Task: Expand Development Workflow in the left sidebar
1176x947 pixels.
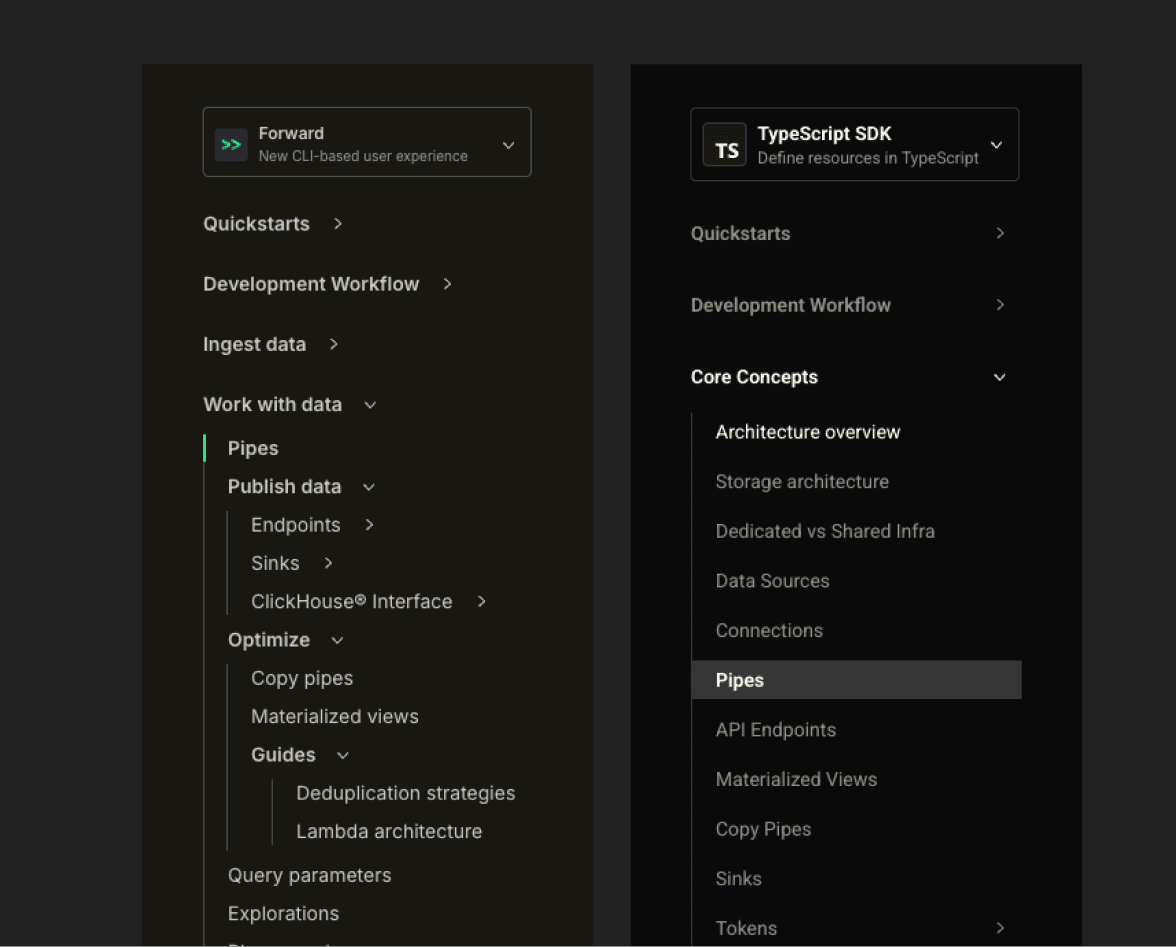Action: [x=447, y=283]
